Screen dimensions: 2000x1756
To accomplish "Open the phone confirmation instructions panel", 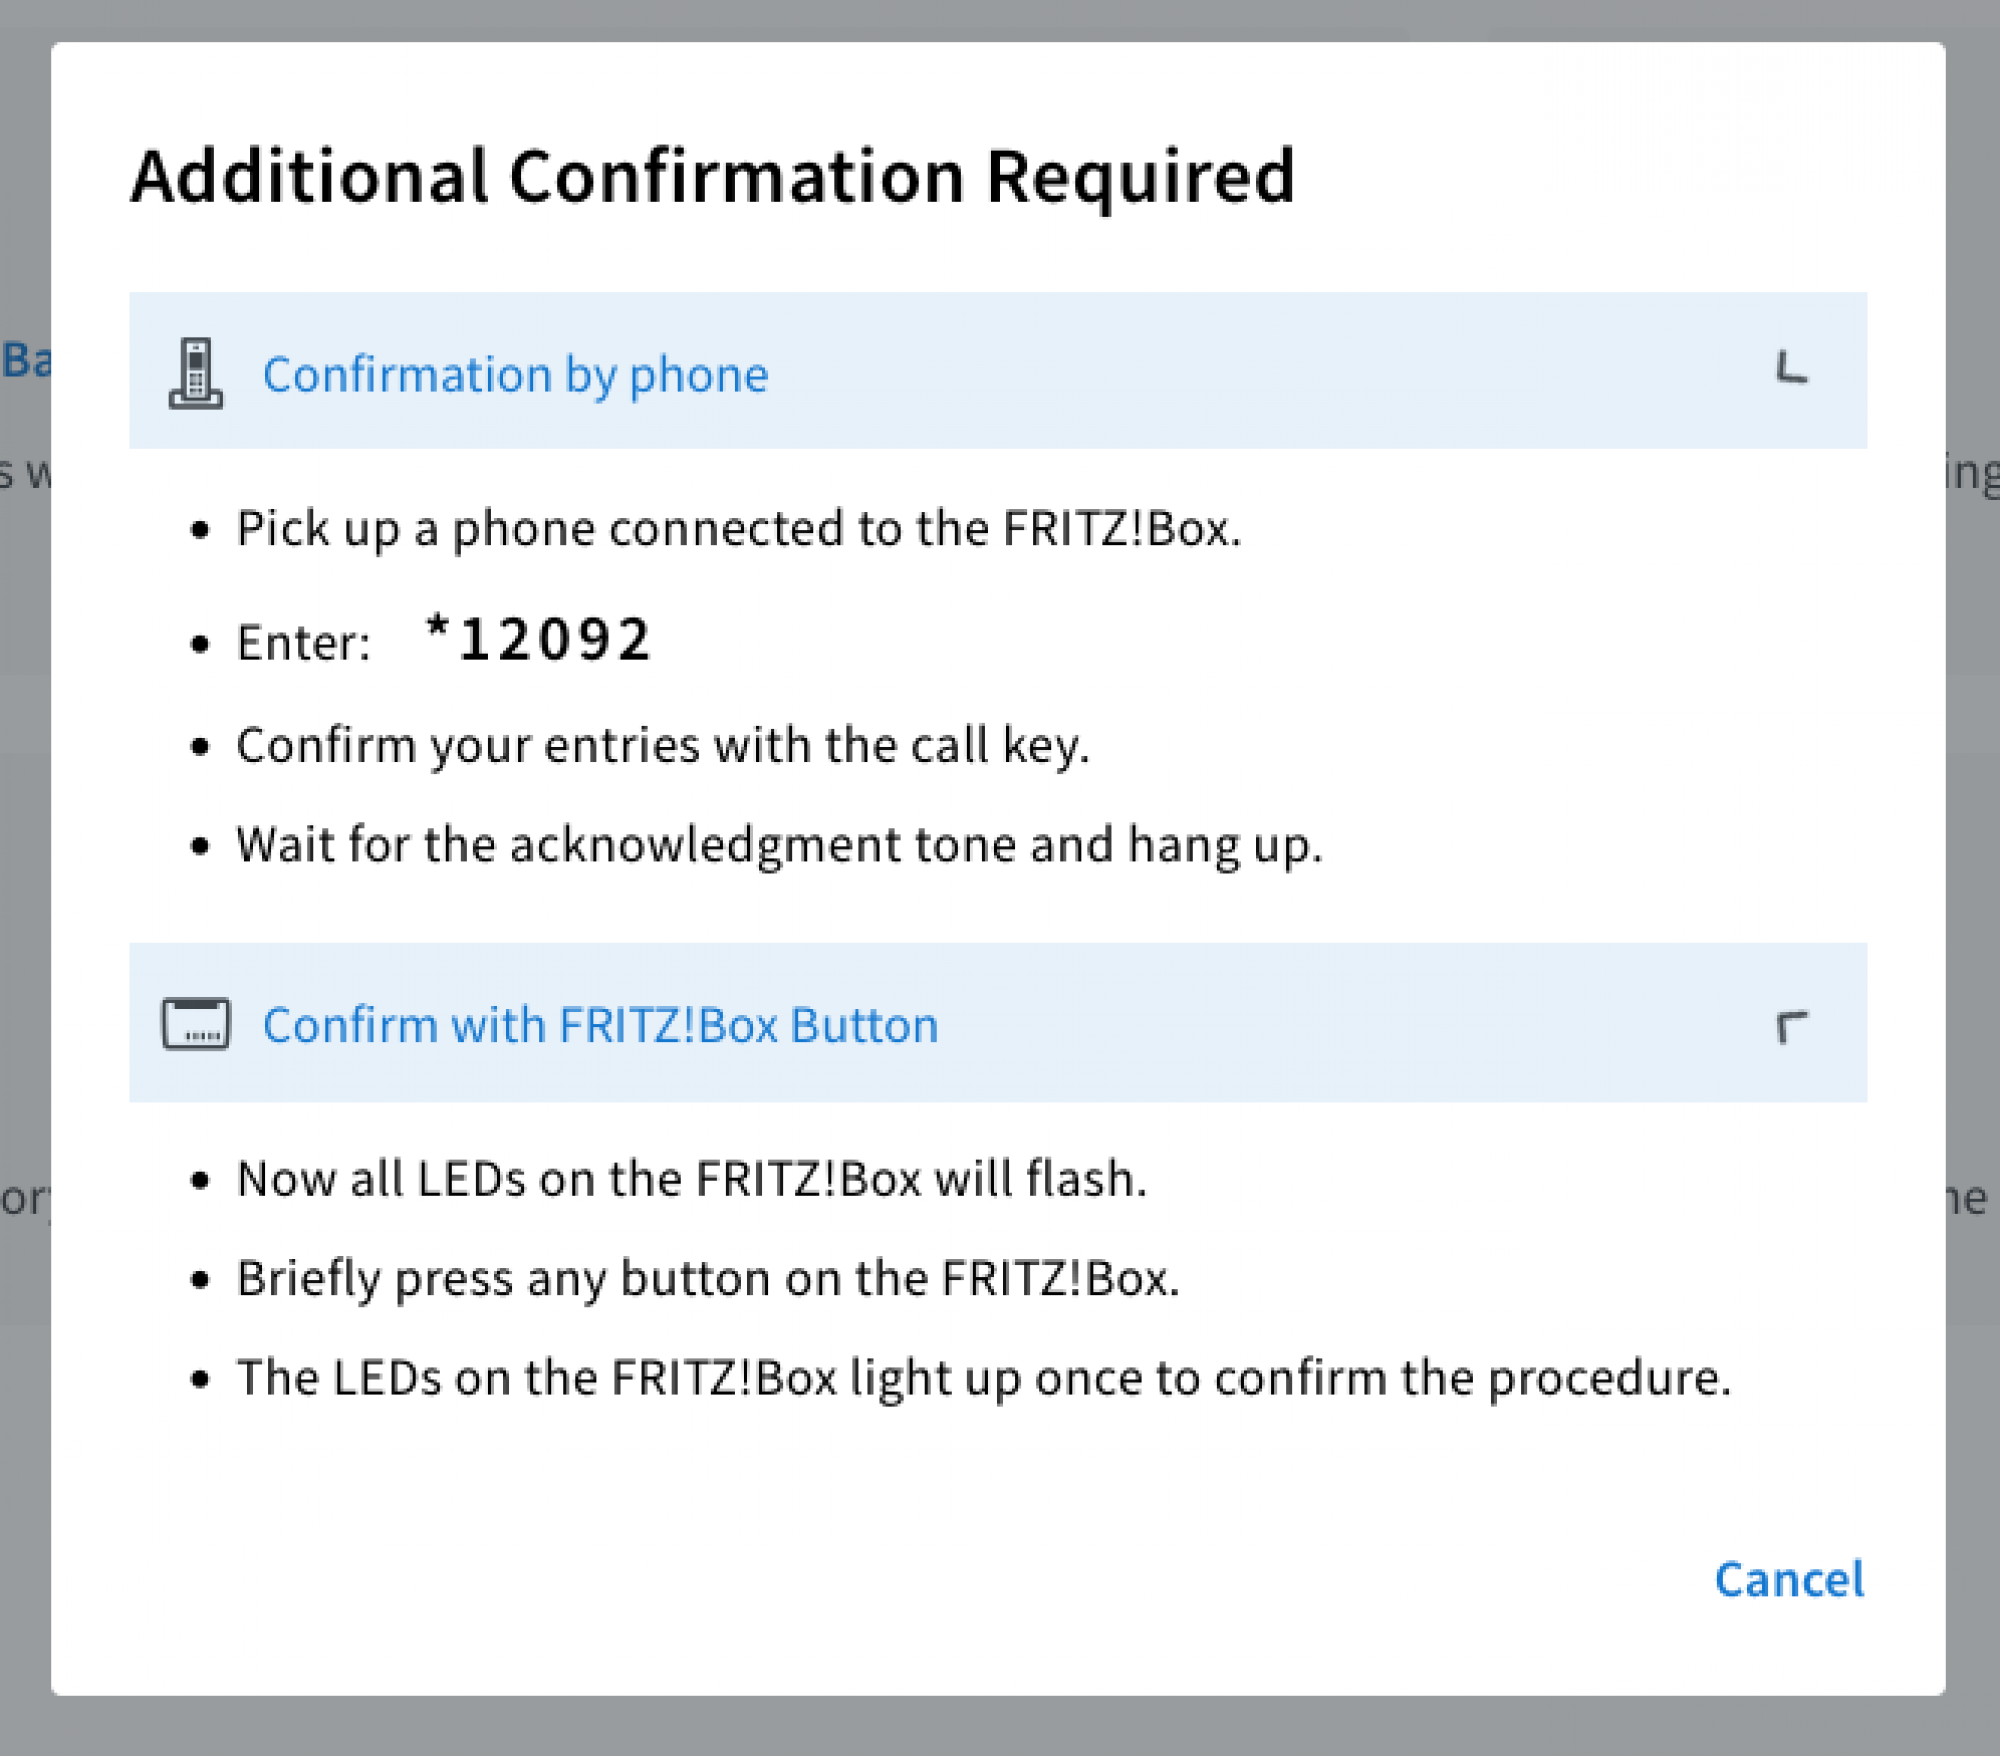I will [x=515, y=374].
